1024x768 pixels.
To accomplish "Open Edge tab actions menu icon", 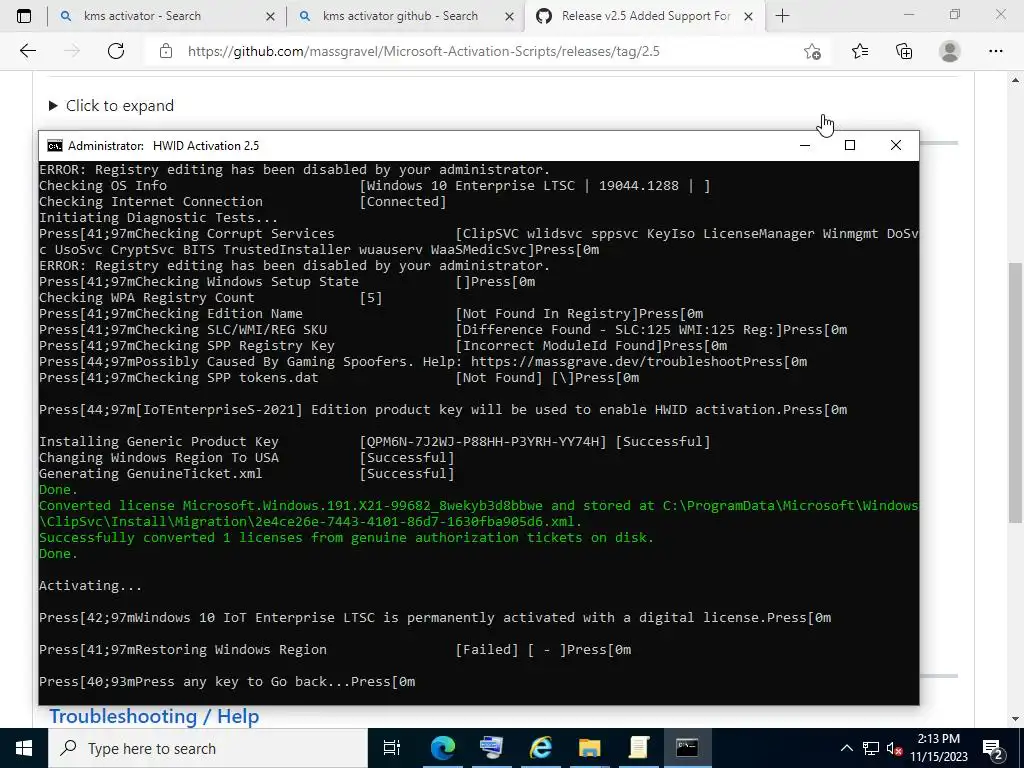I will pos(24,16).
